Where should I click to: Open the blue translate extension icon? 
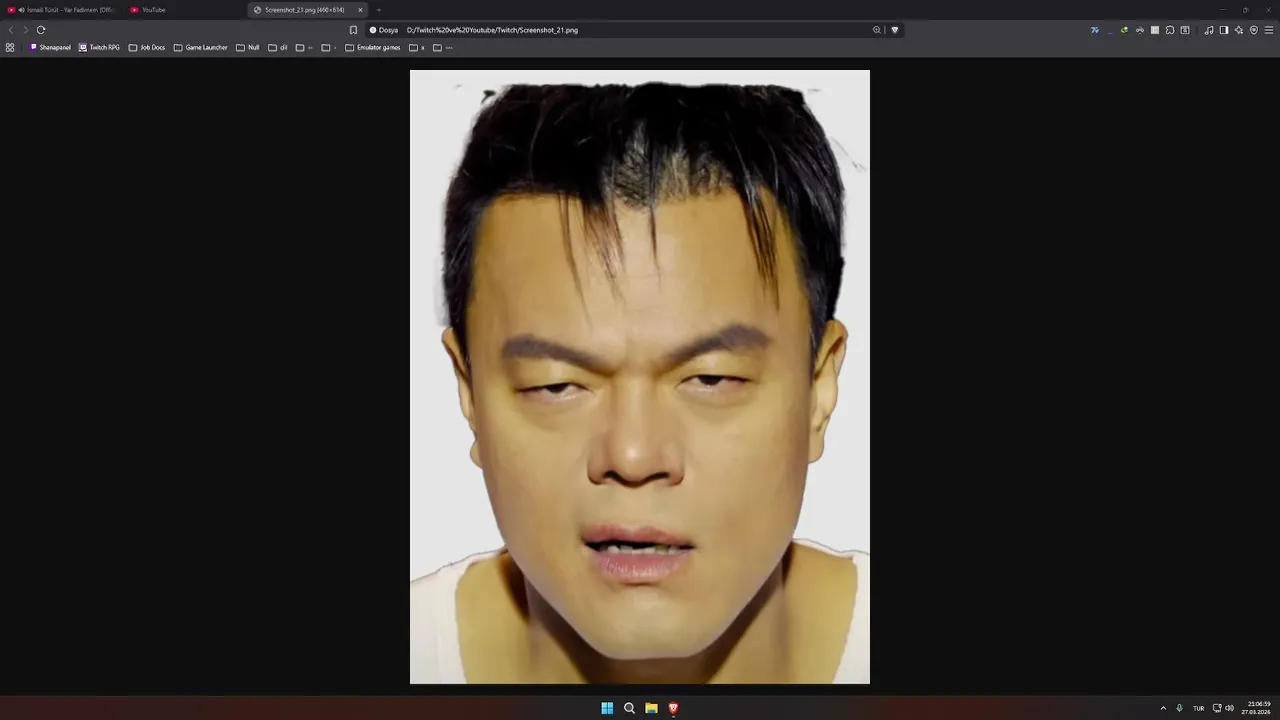(1095, 30)
